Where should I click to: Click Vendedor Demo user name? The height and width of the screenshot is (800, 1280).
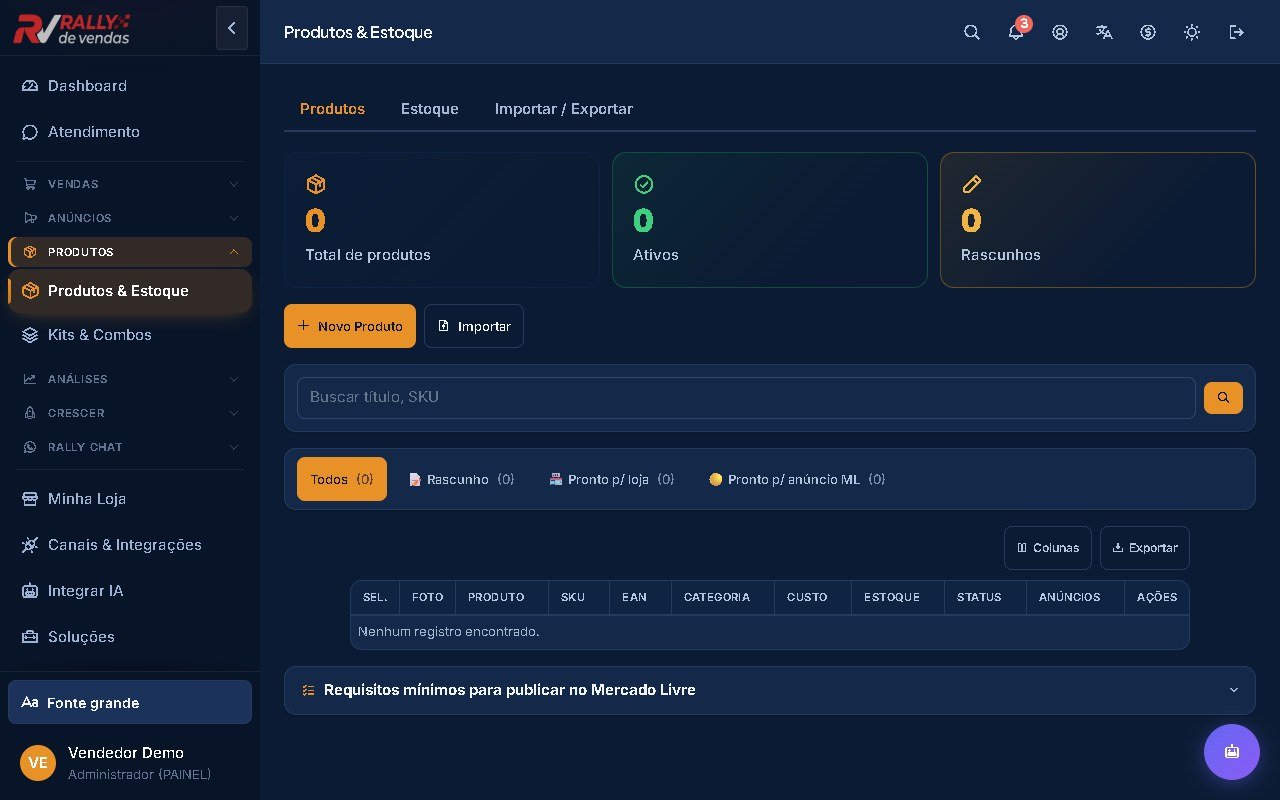(126, 753)
